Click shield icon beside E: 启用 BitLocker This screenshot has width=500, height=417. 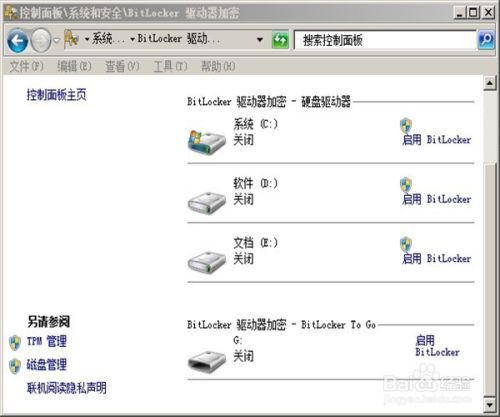(x=406, y=244)
